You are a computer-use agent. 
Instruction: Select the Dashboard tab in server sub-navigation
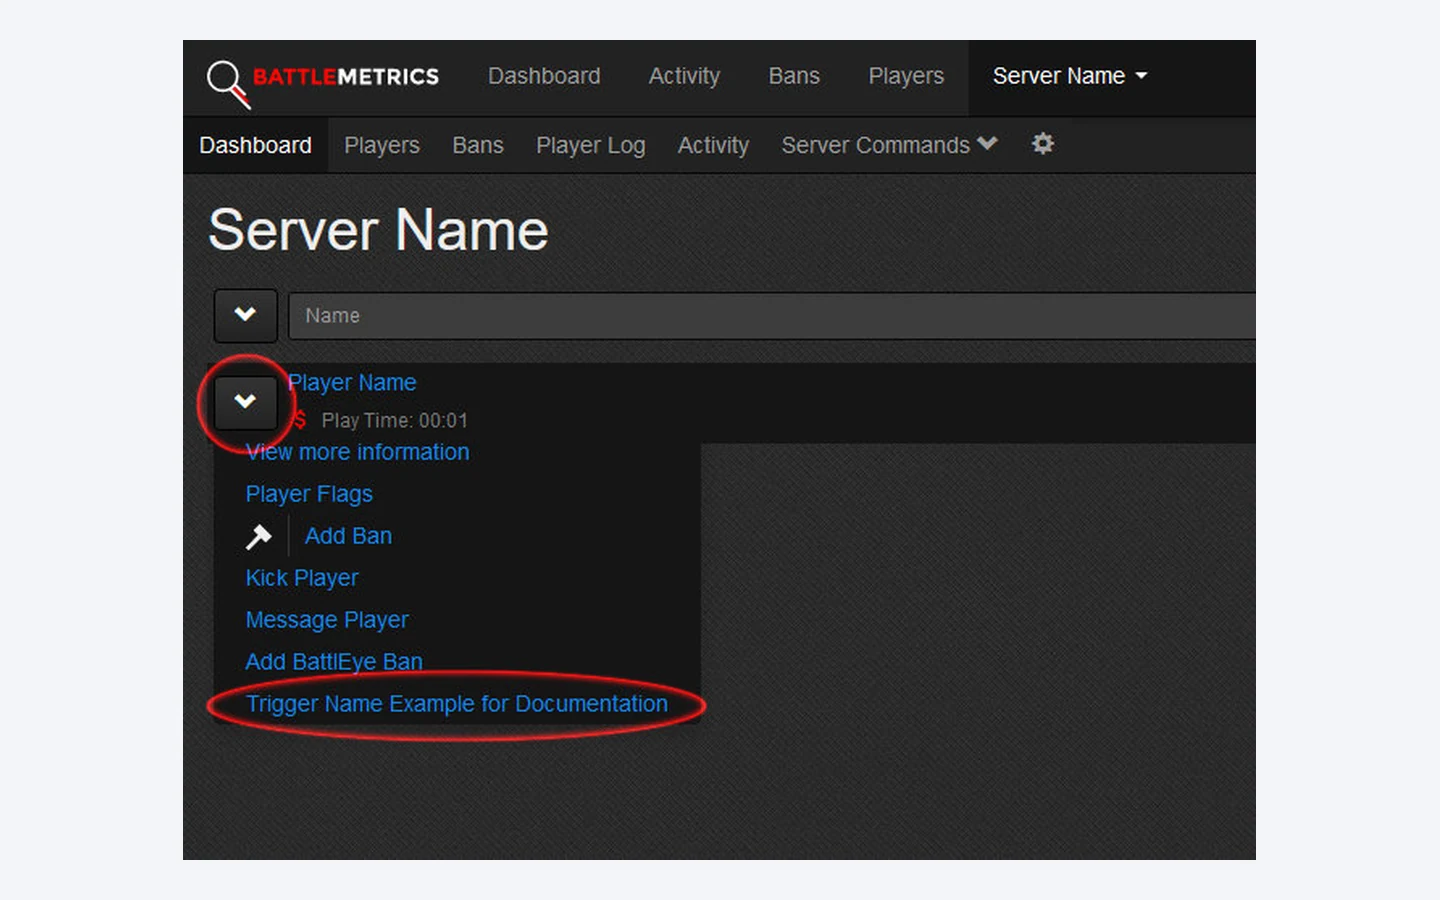(x=256, y=145)
